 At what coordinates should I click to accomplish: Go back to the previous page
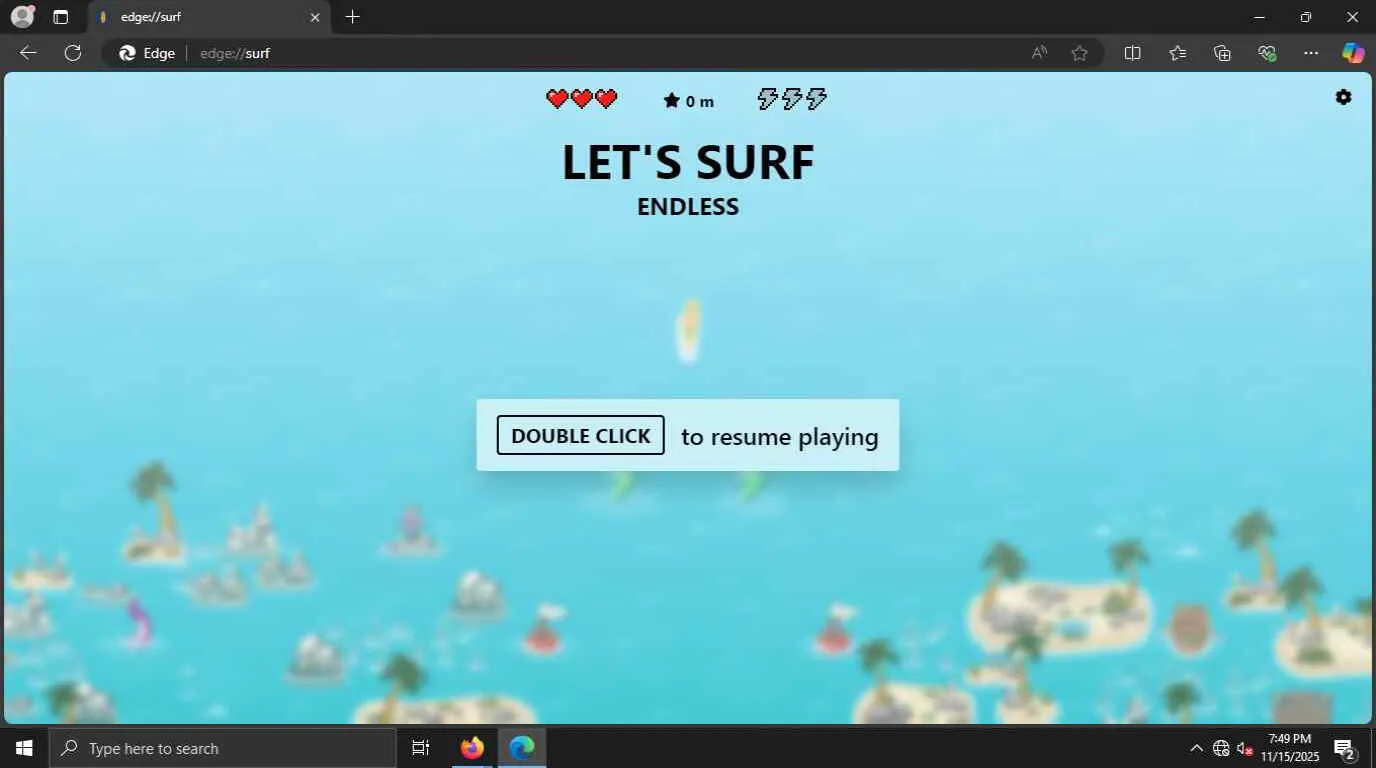[x=28, y=53]
